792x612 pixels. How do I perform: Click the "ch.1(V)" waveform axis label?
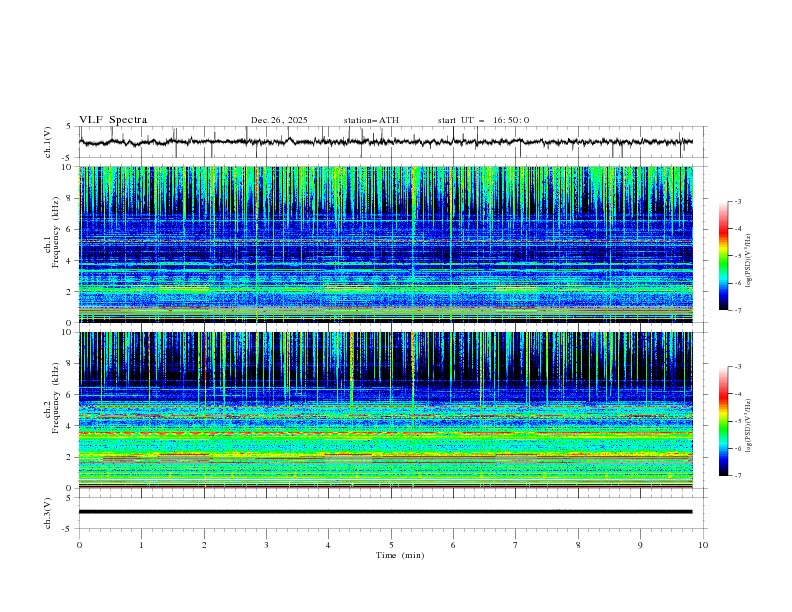[48, 142]
